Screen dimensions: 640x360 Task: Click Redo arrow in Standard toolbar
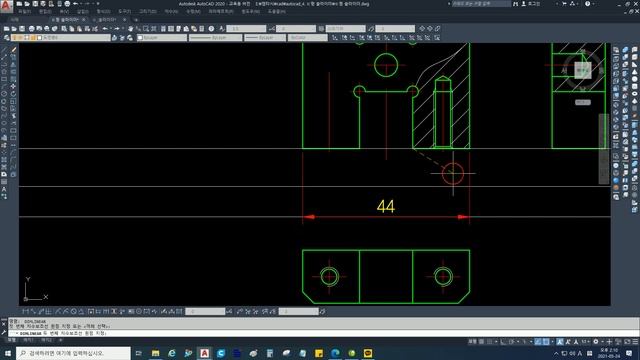click(x=117, y=29)
